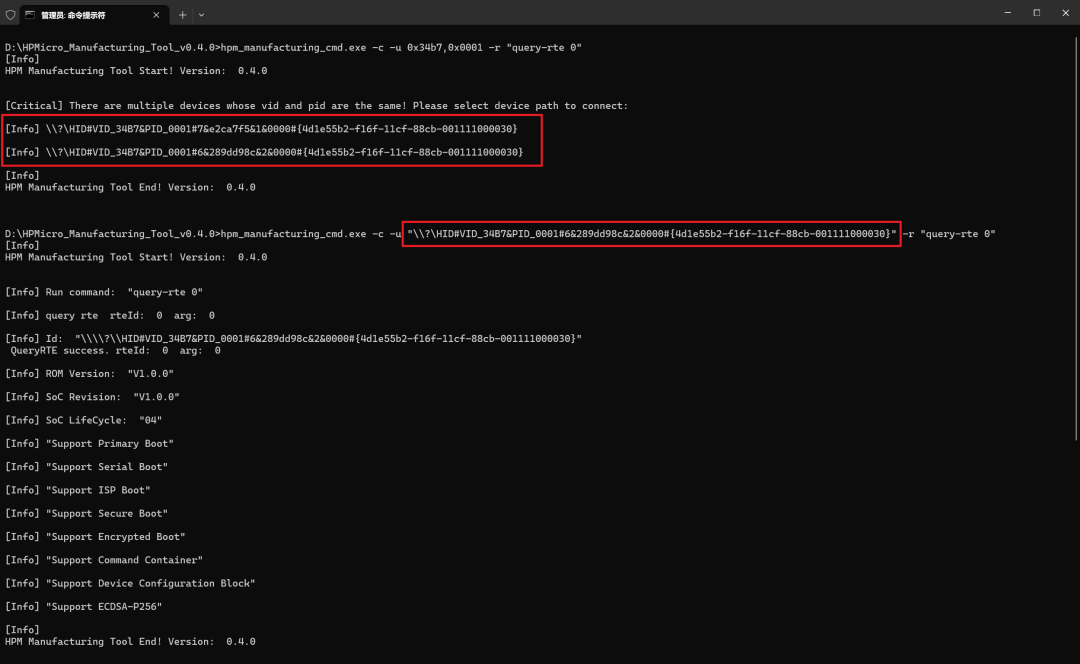Screen dimensions: 1080x664
Task: Close the terminal window
Action: [1065, 12]
